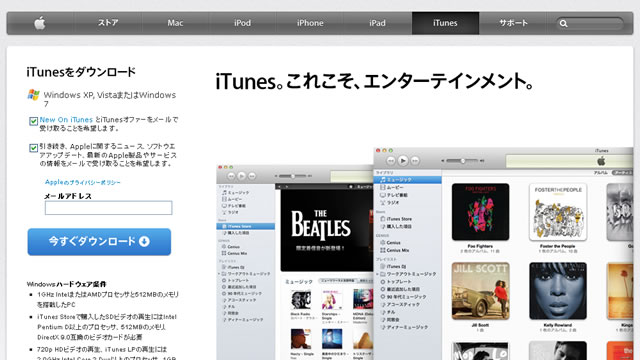640x360 pixels.
Task: Click the download arrow icon on the blue button
Action: (144, 242)
